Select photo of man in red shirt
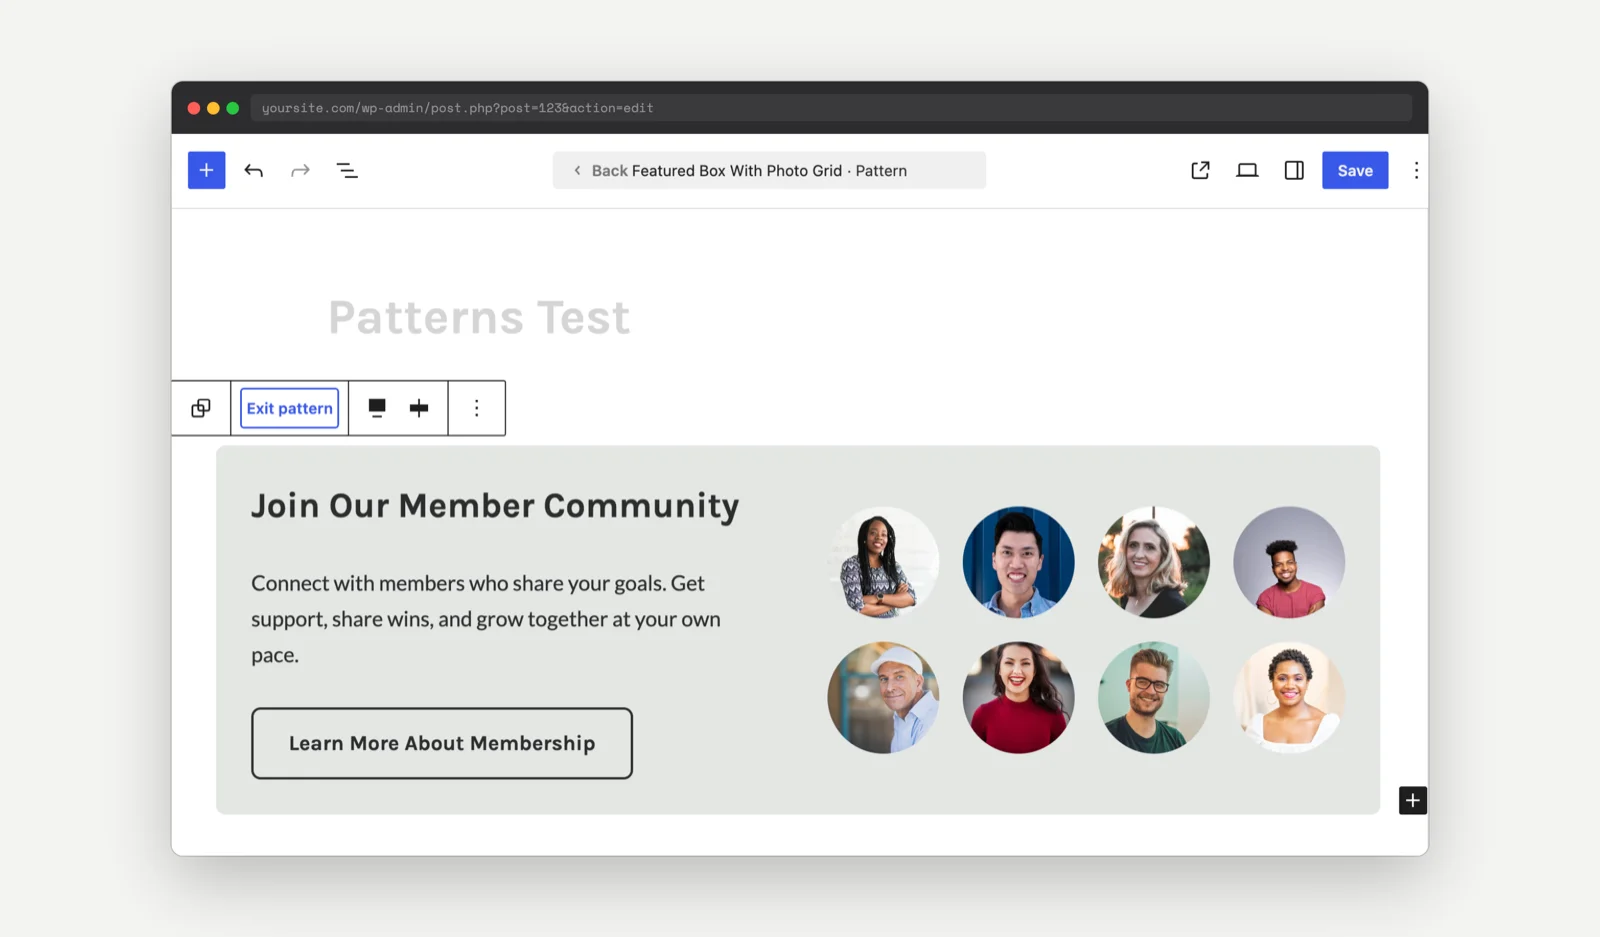The width and height of the screenshot is (1600, 937). click(x=1289, y=562)
